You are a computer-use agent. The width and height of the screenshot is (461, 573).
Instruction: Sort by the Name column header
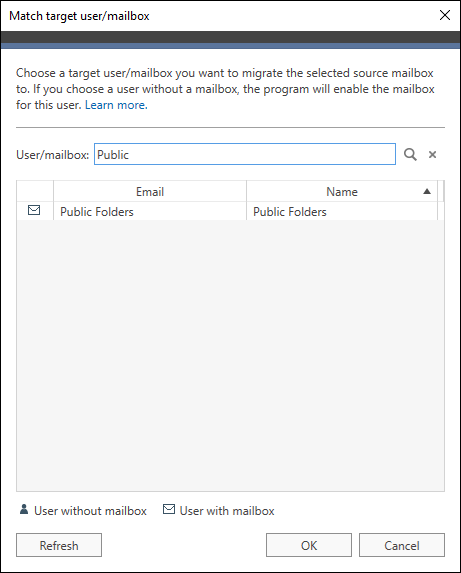coord(342,191)
